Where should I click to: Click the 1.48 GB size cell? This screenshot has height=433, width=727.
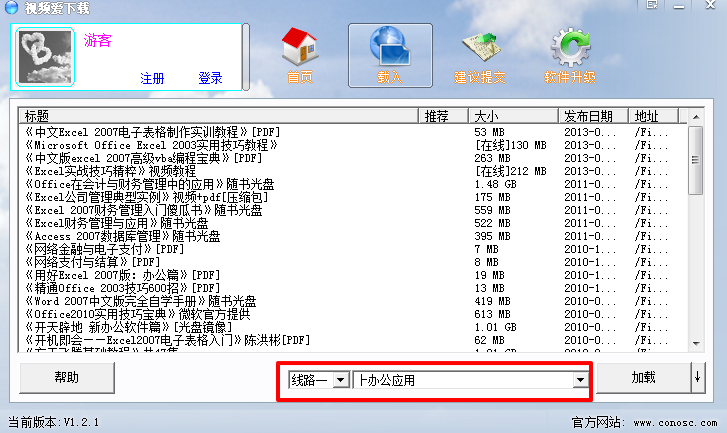495,184
